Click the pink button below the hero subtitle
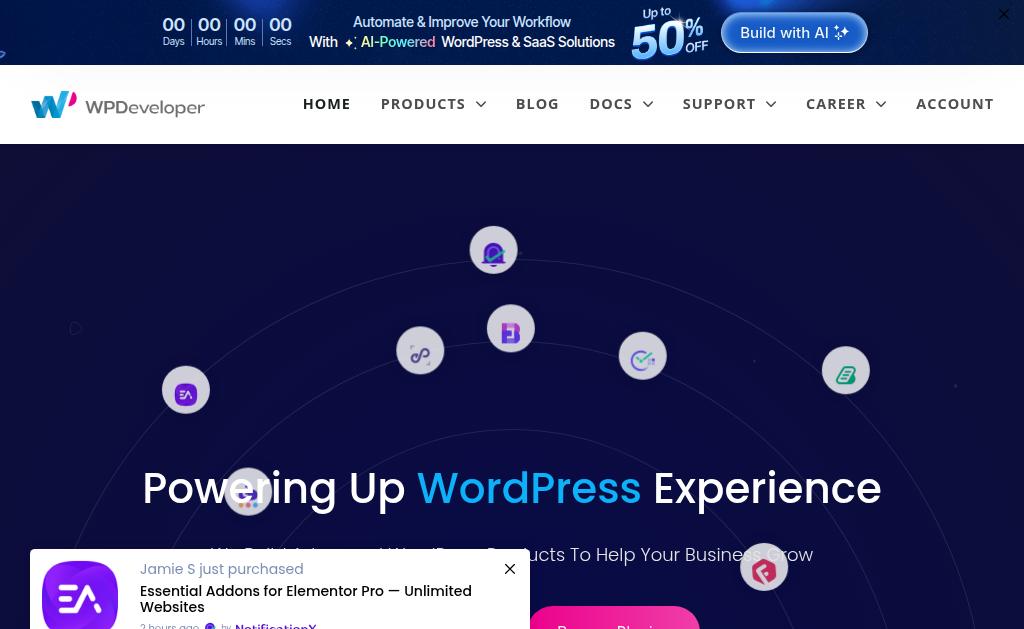This screenshot has height=629, width=1024. tap(614, 618)
